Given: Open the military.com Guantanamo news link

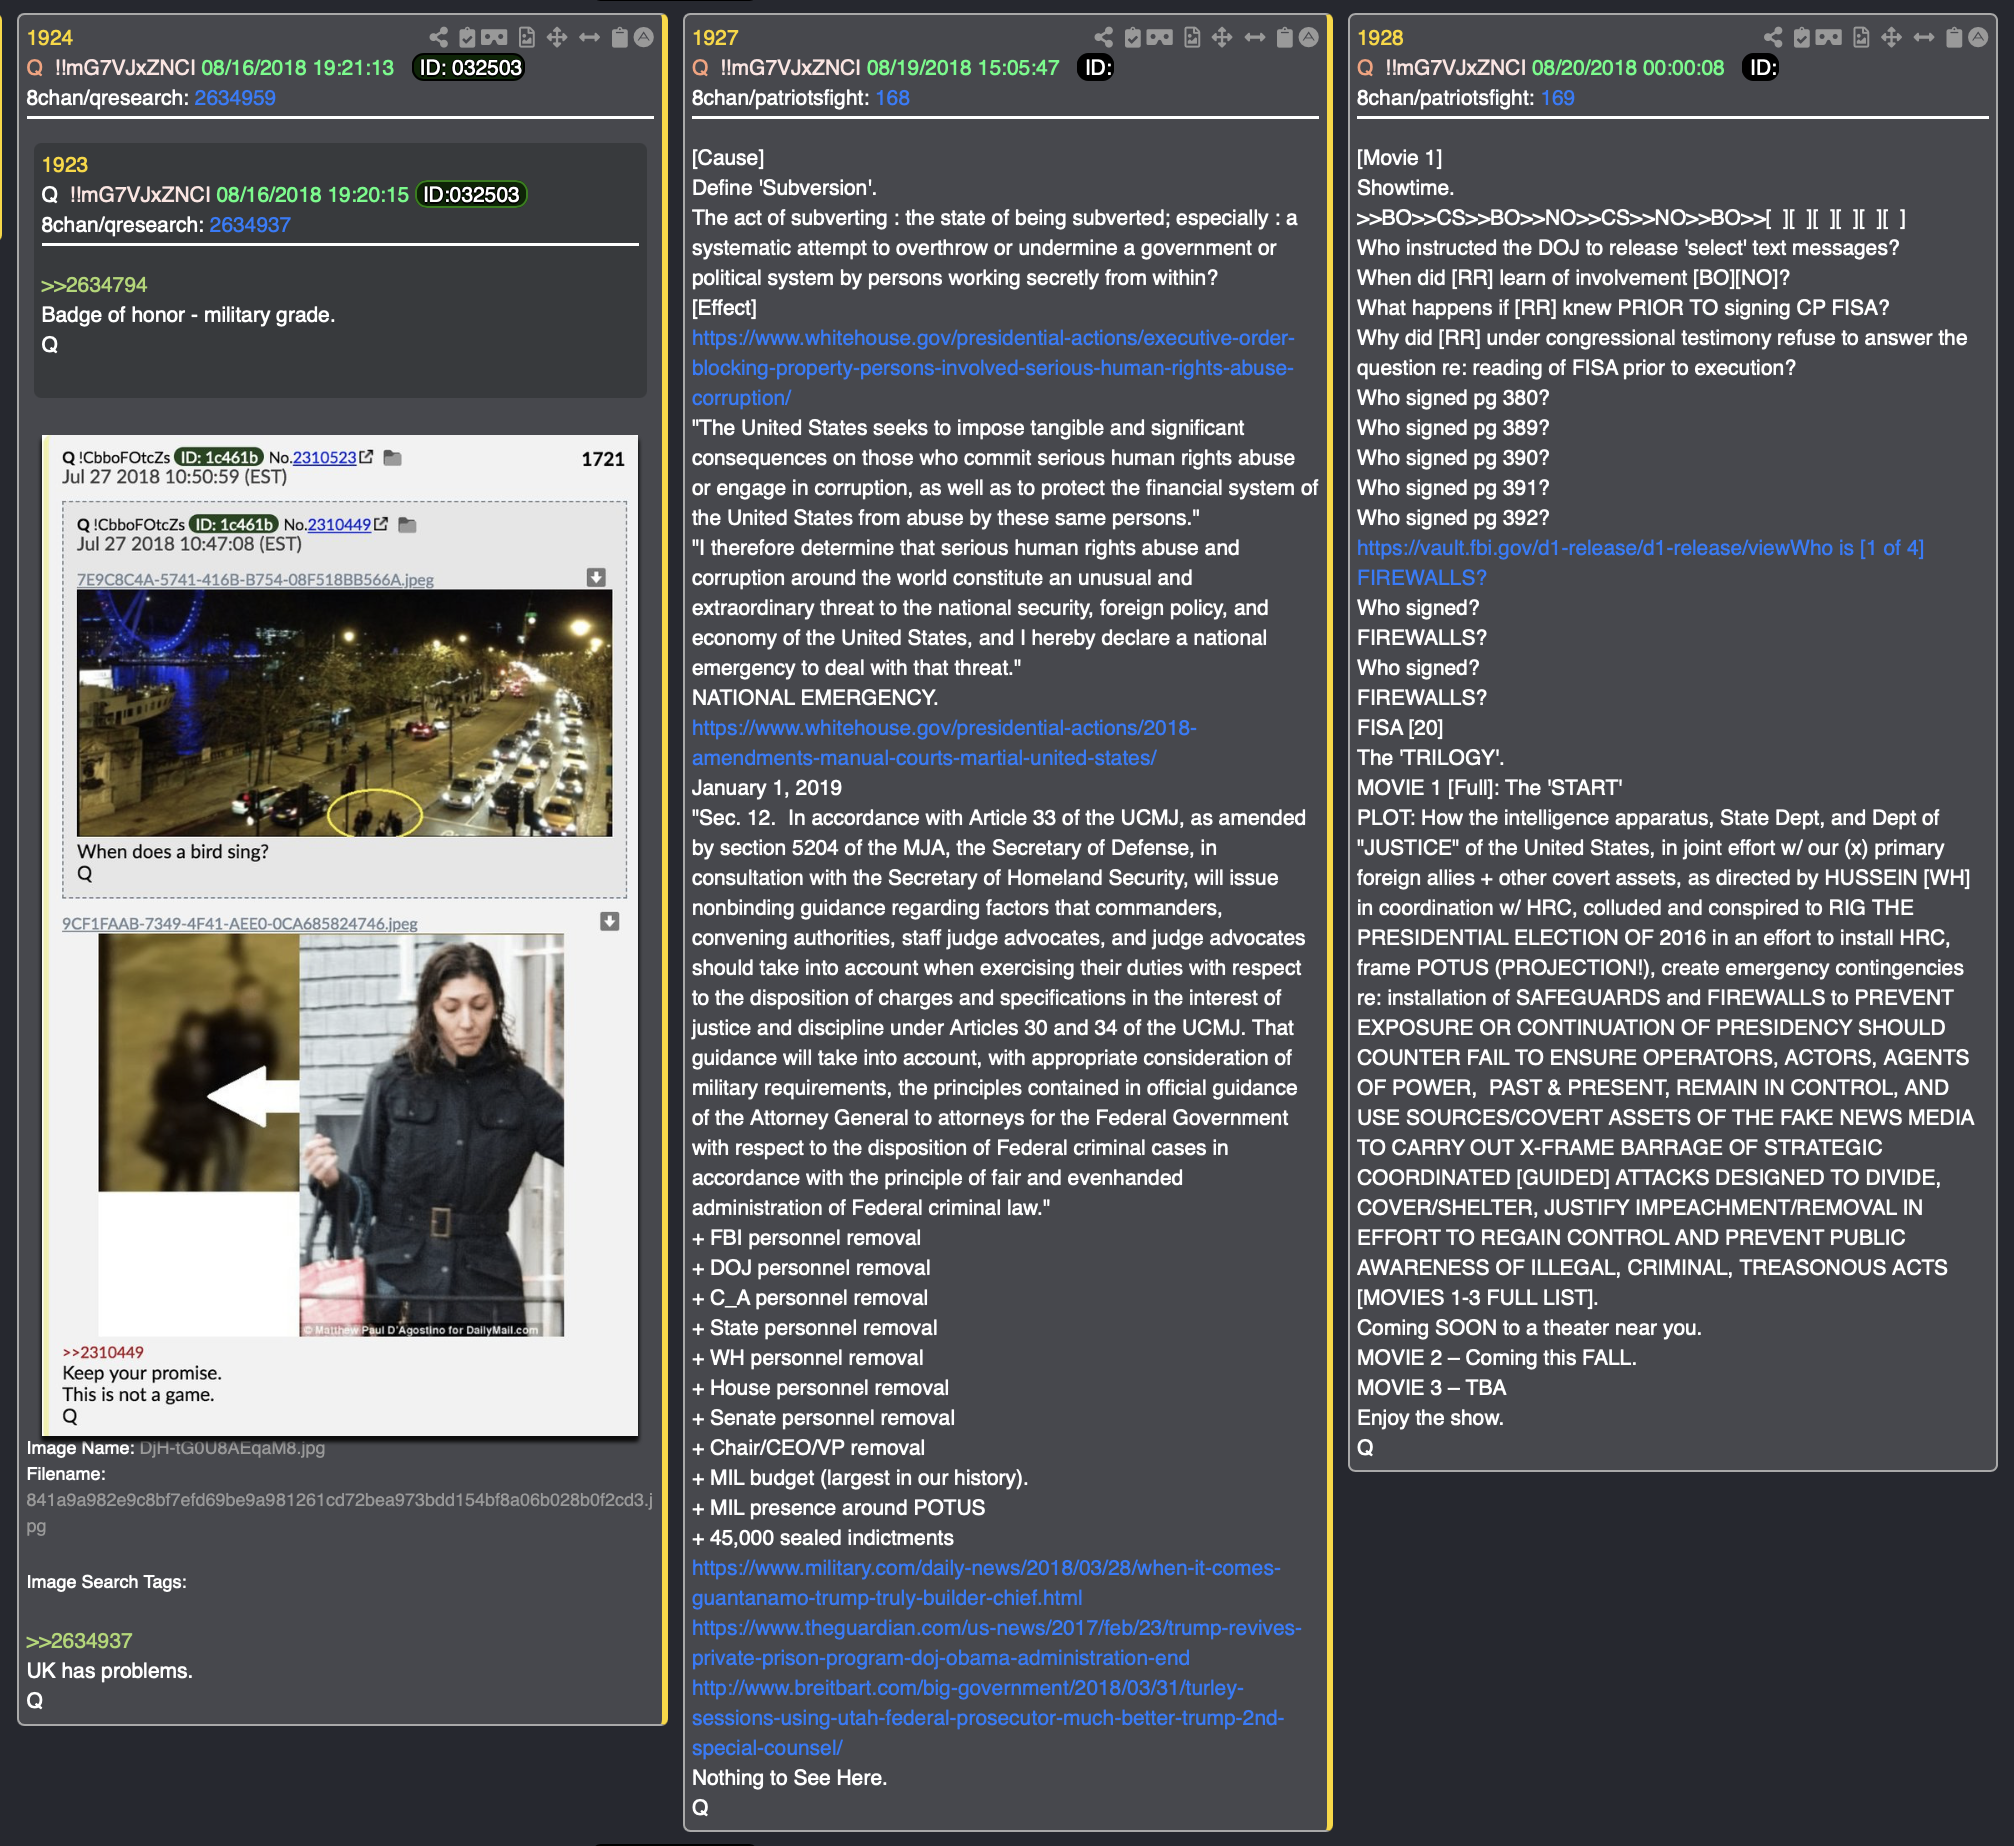Looking at the screenshot, I should [x=986, y=1583].
